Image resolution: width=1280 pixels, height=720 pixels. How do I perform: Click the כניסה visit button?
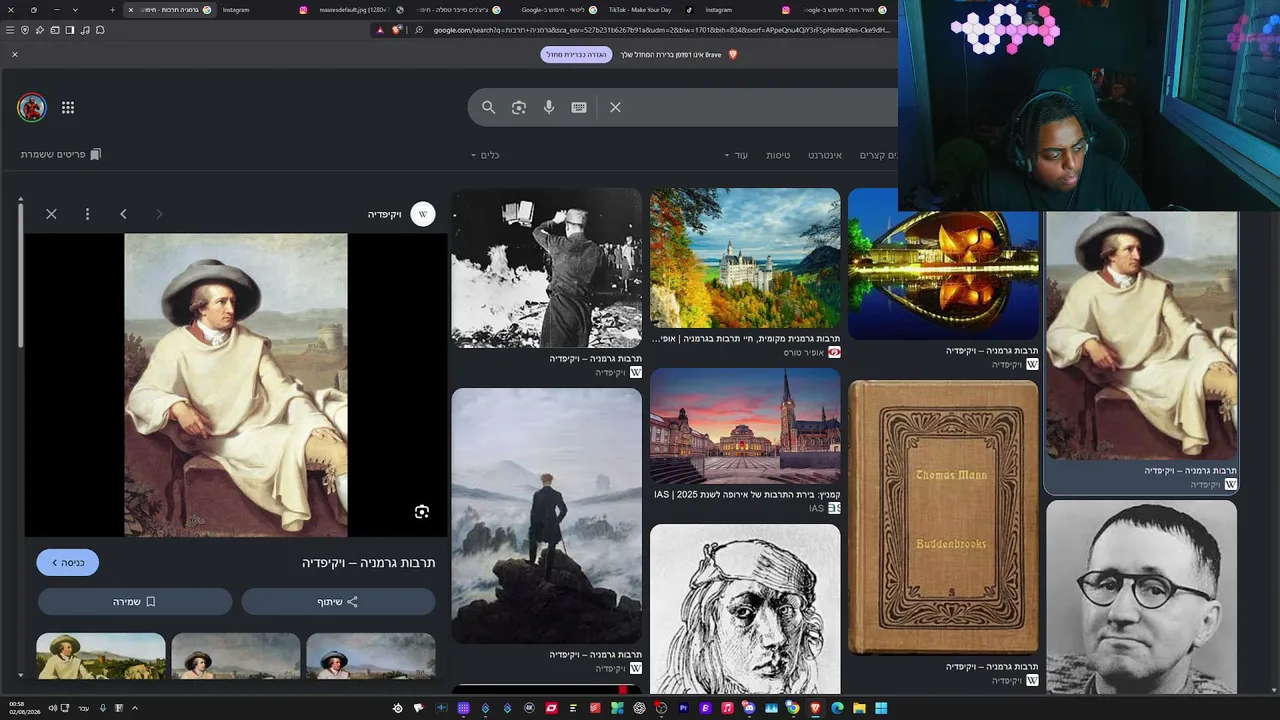point(68,563)
